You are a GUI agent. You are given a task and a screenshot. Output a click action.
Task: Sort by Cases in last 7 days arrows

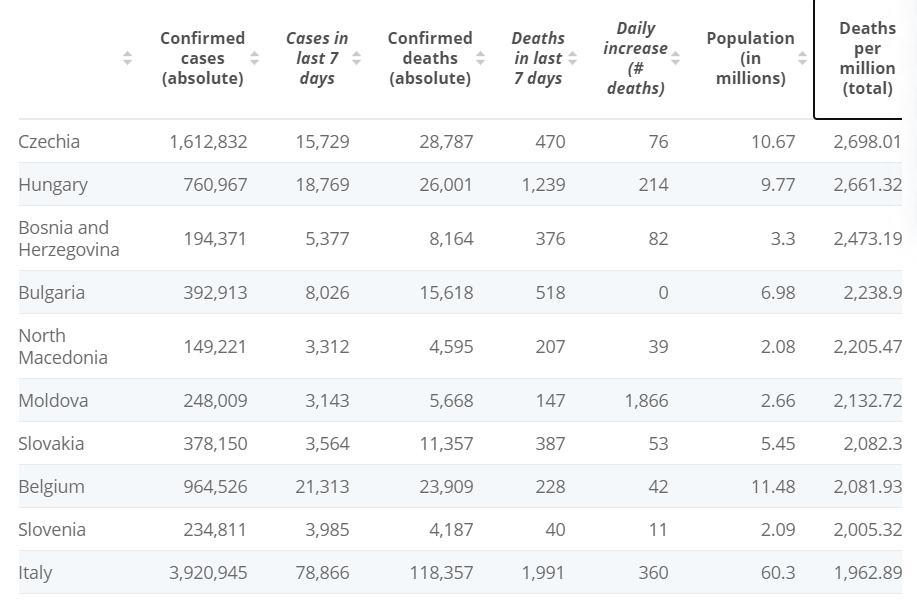click(x=356, y=58)
